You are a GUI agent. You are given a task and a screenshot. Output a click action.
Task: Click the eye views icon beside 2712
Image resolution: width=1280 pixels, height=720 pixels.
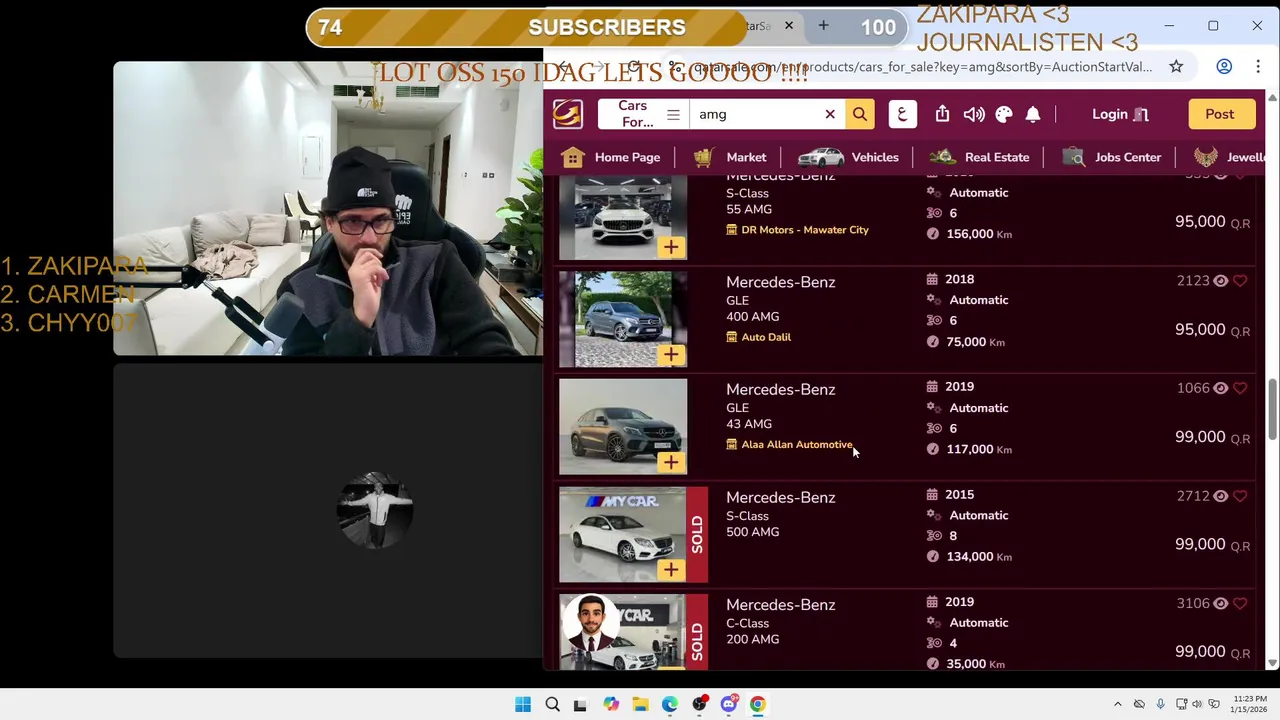1220,496
